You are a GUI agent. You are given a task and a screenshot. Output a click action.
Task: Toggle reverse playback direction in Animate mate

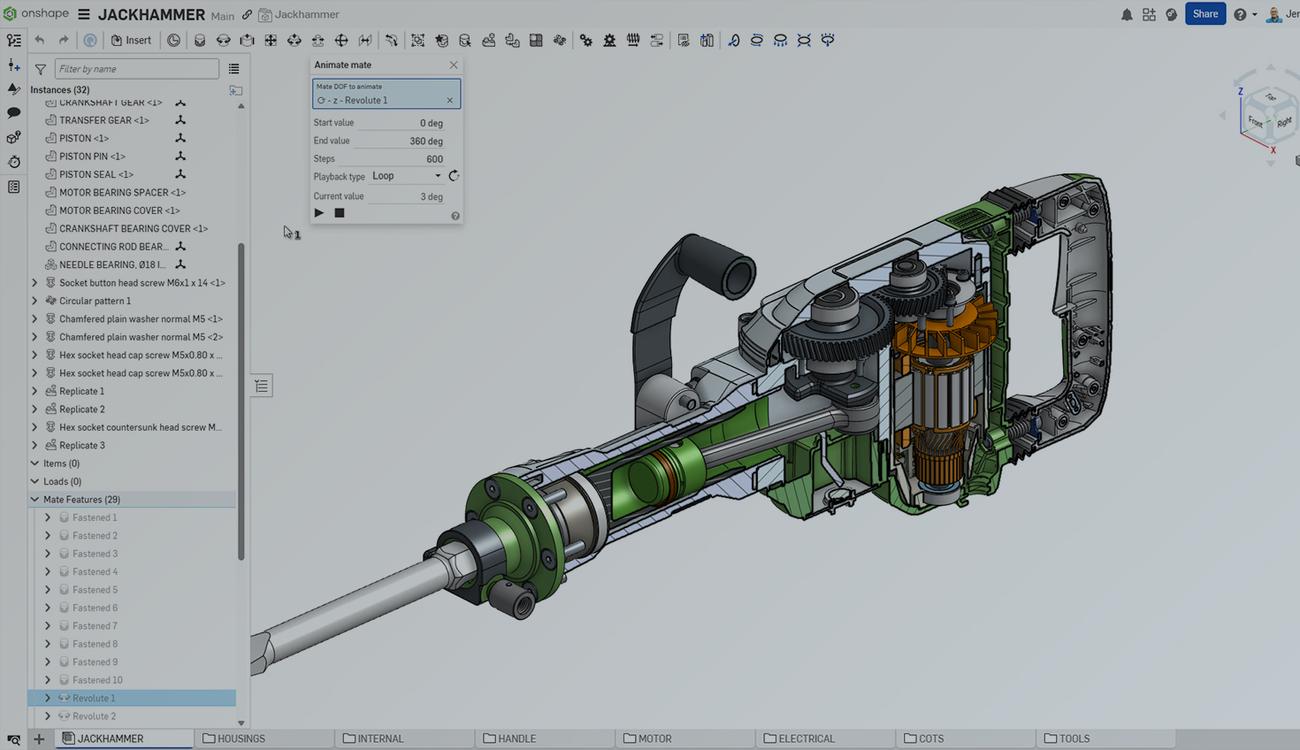(453, 174)
